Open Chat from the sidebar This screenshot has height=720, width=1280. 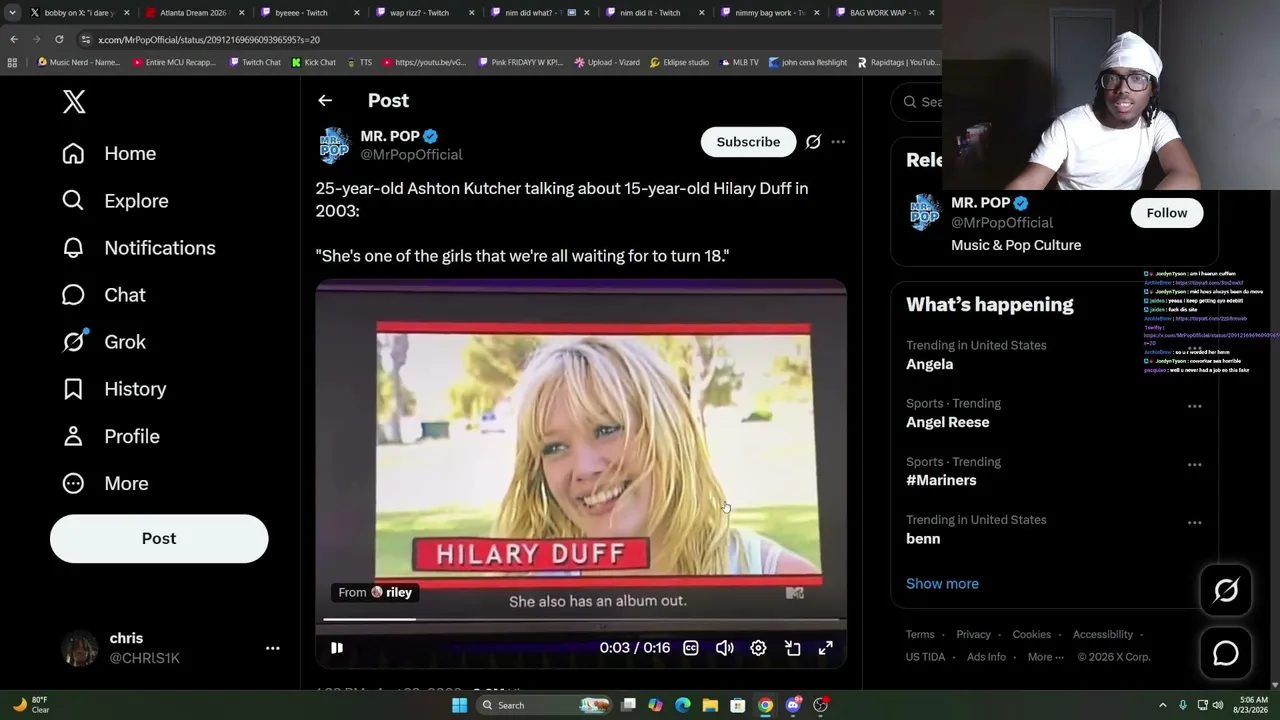click(103, 294)
